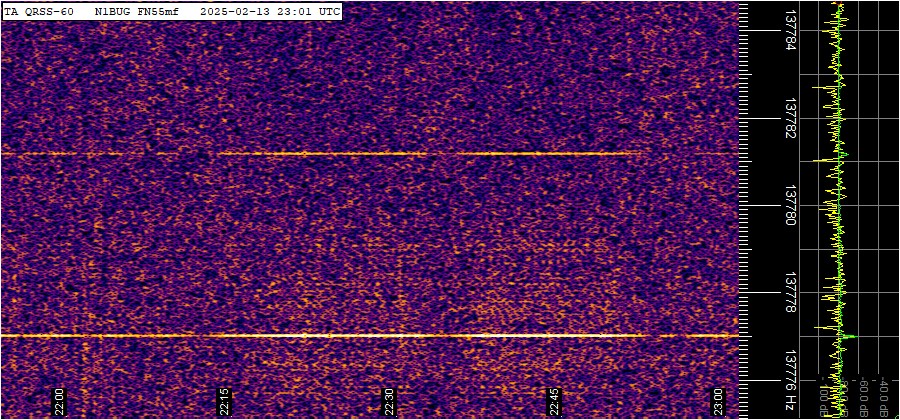Select the 137778 frequency scale label
The image size is (900, 420).
click(x=791, y=293)
